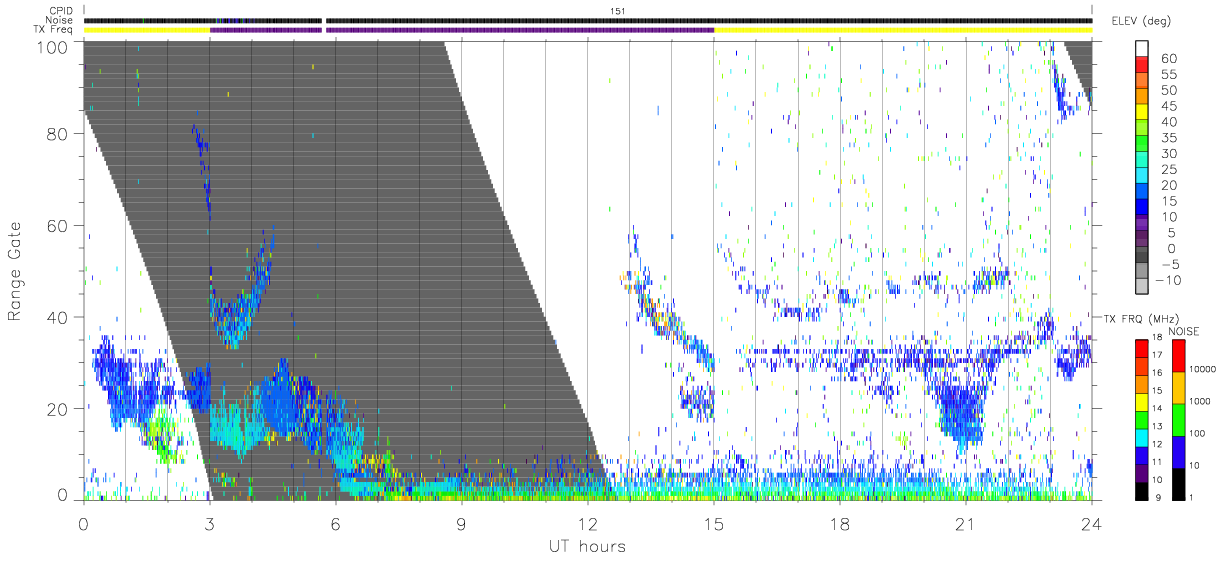Viewport: 1228px width, 567px height.
Task: Click the 30 label on the ELEV scale
Action: coord(1171,153)
